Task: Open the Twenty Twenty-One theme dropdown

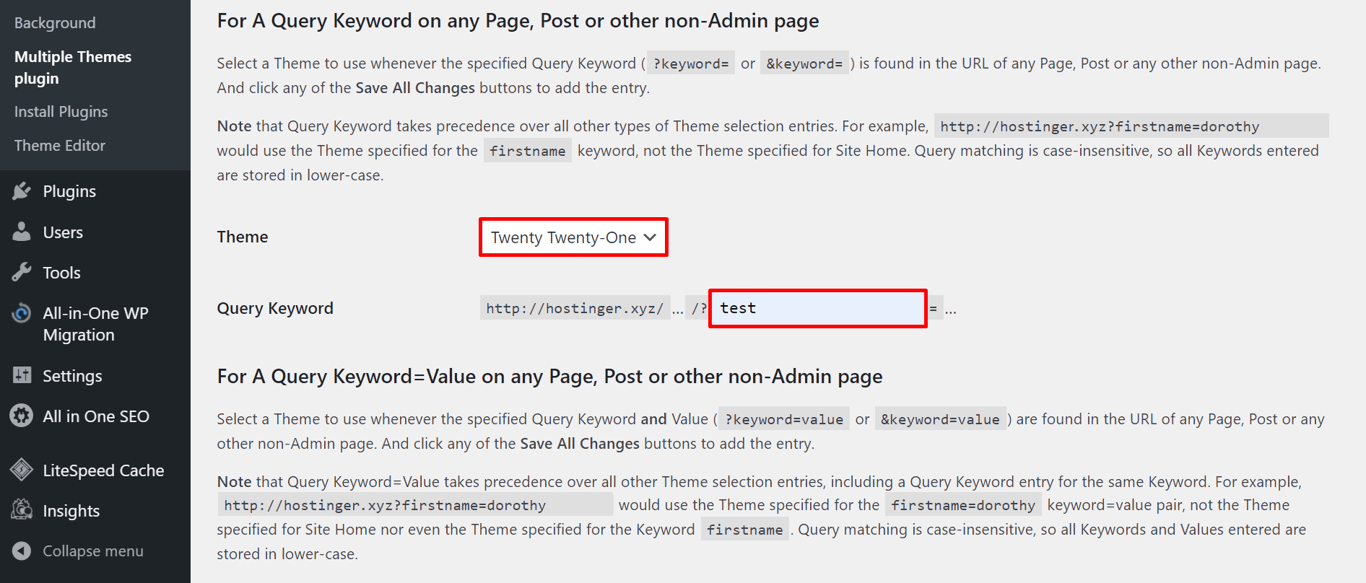Action: [x=573, y=237]
